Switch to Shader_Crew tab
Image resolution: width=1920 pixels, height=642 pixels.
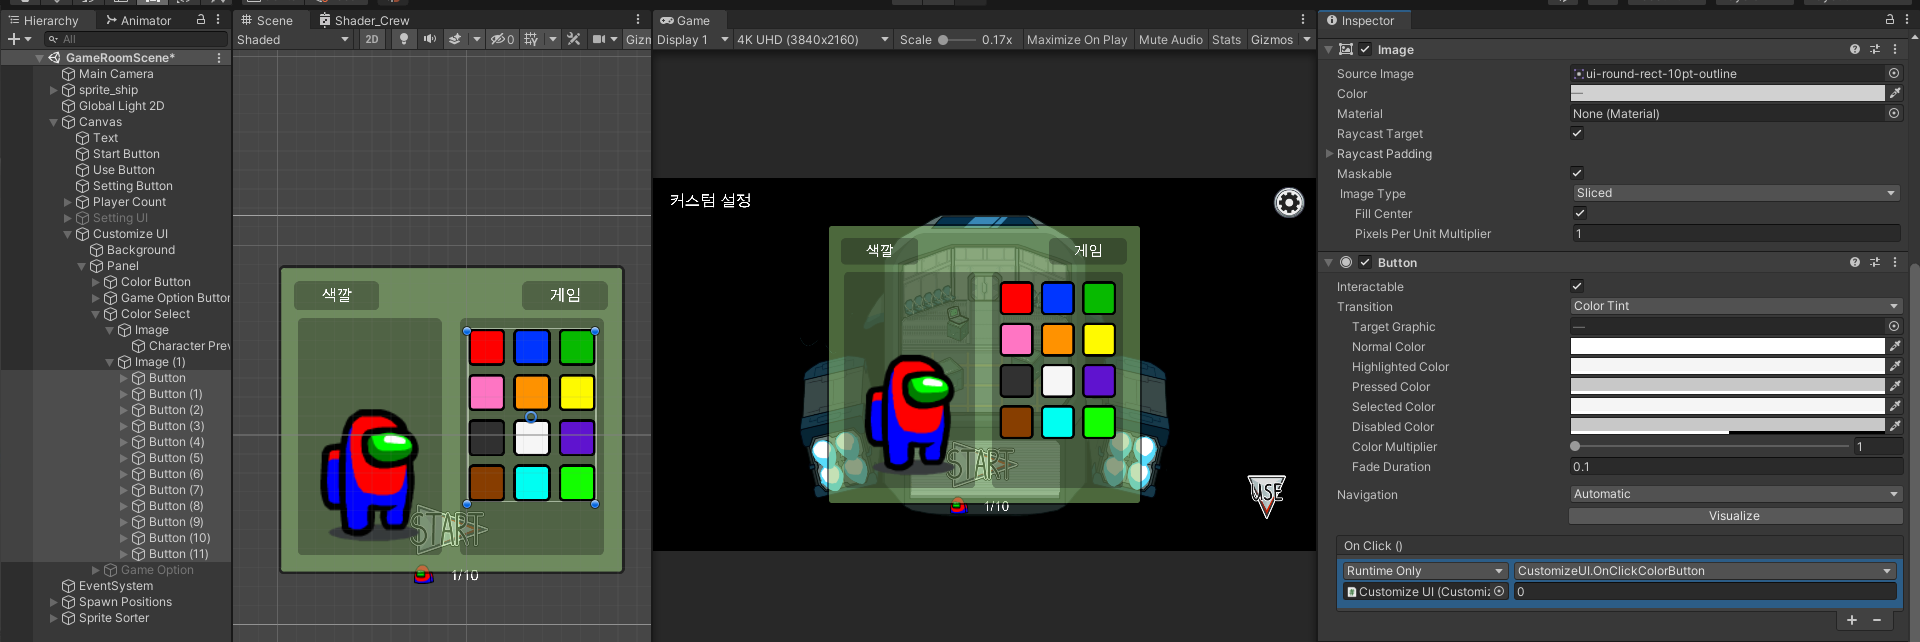tap(364, 20)
